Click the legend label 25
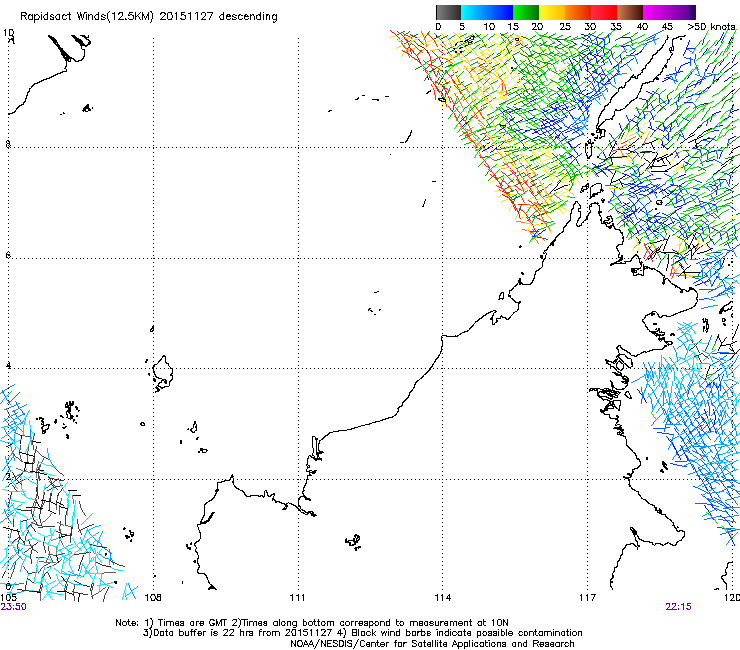This screenshot has height=650, width=740. [565, 27]
